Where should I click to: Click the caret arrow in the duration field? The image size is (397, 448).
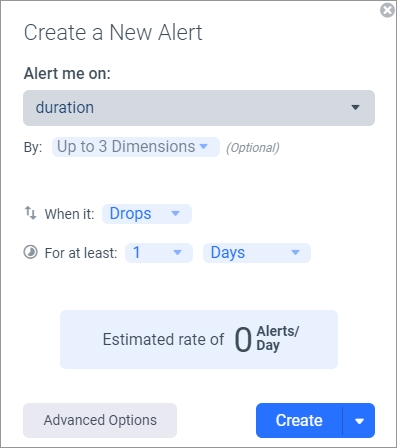click(x=355, y=107)
